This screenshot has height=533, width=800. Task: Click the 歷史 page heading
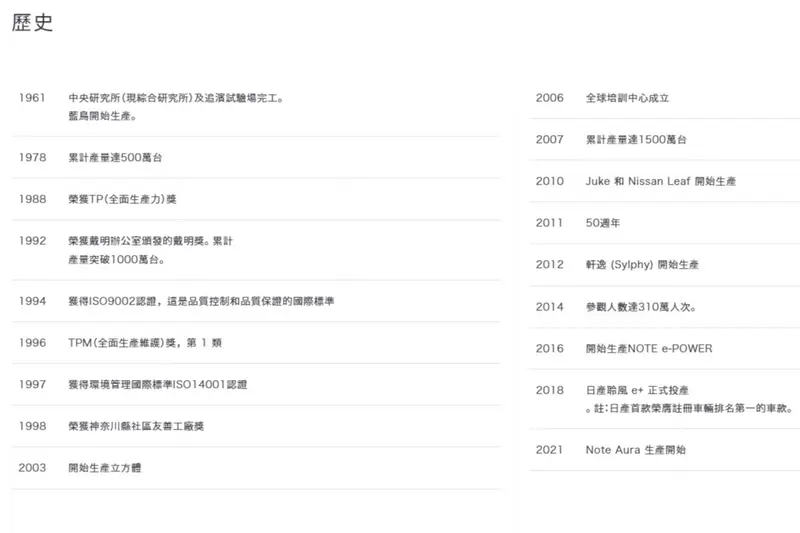(x=33, y=22)
